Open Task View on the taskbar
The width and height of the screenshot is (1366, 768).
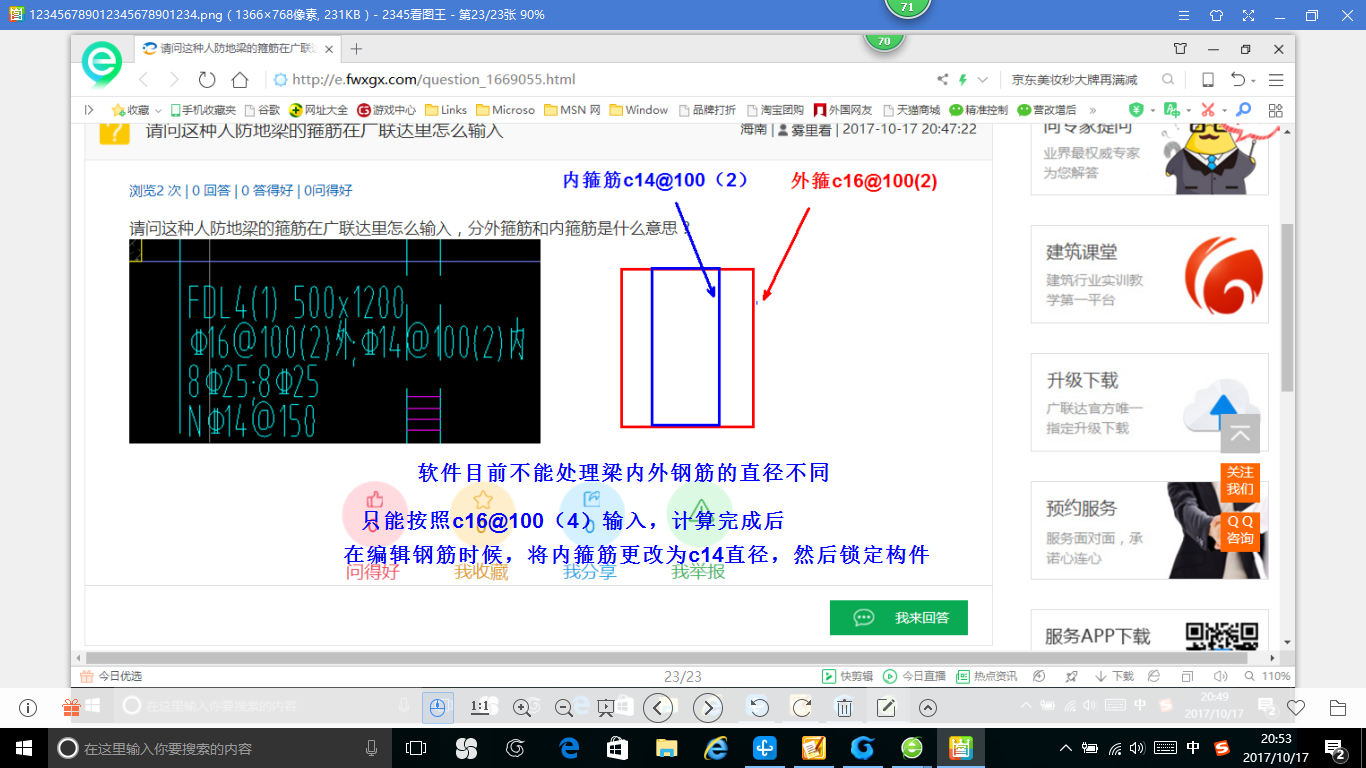point(415,747)
